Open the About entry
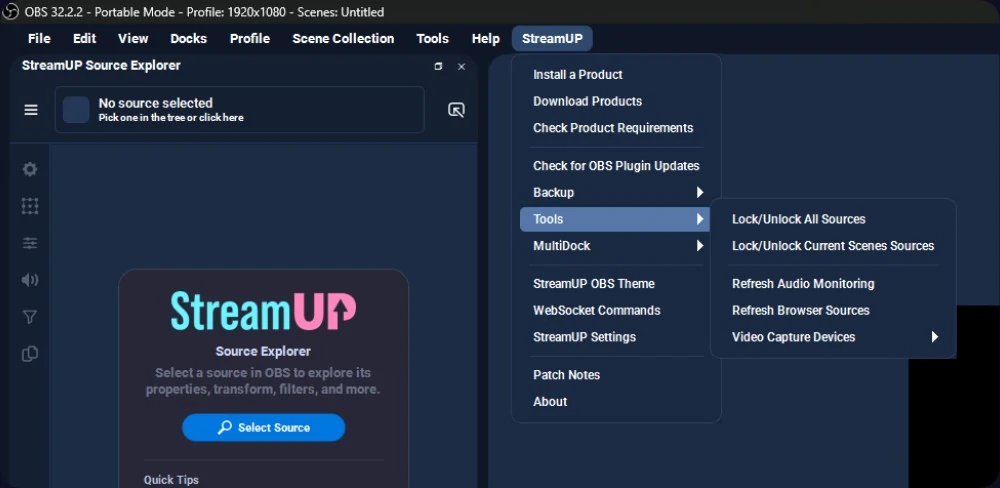Image resolution: width=1000 pixels, height=488 pixels. [x=616, y=402]
